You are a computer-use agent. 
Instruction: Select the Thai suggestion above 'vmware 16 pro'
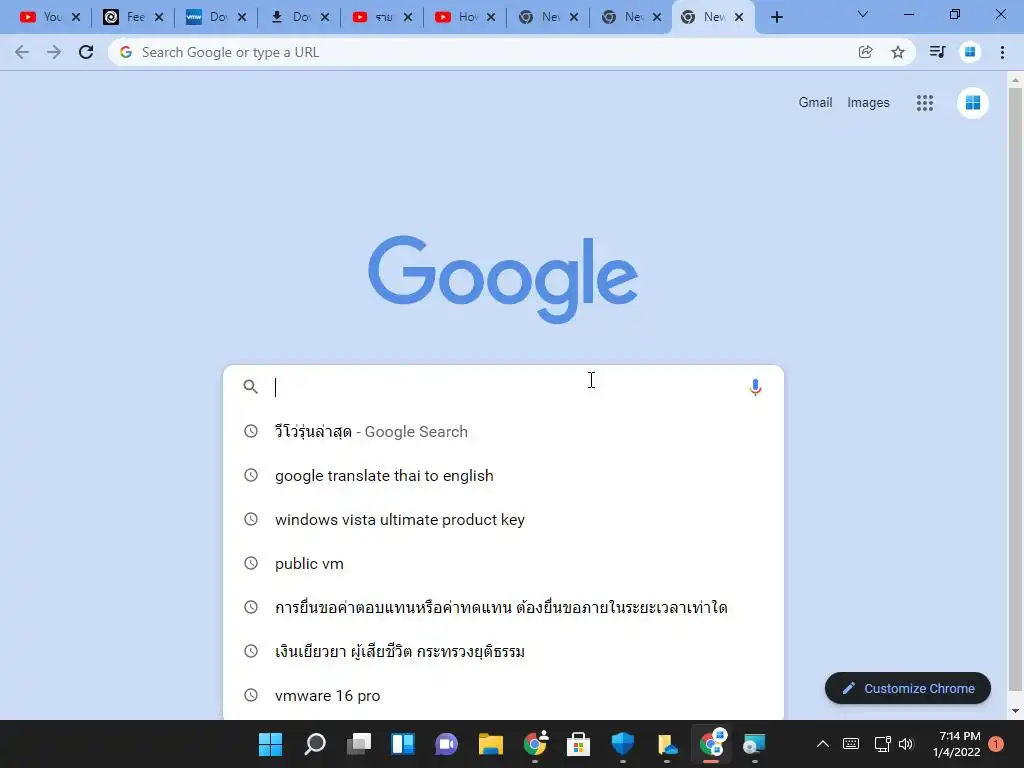[x=503, y=652]
